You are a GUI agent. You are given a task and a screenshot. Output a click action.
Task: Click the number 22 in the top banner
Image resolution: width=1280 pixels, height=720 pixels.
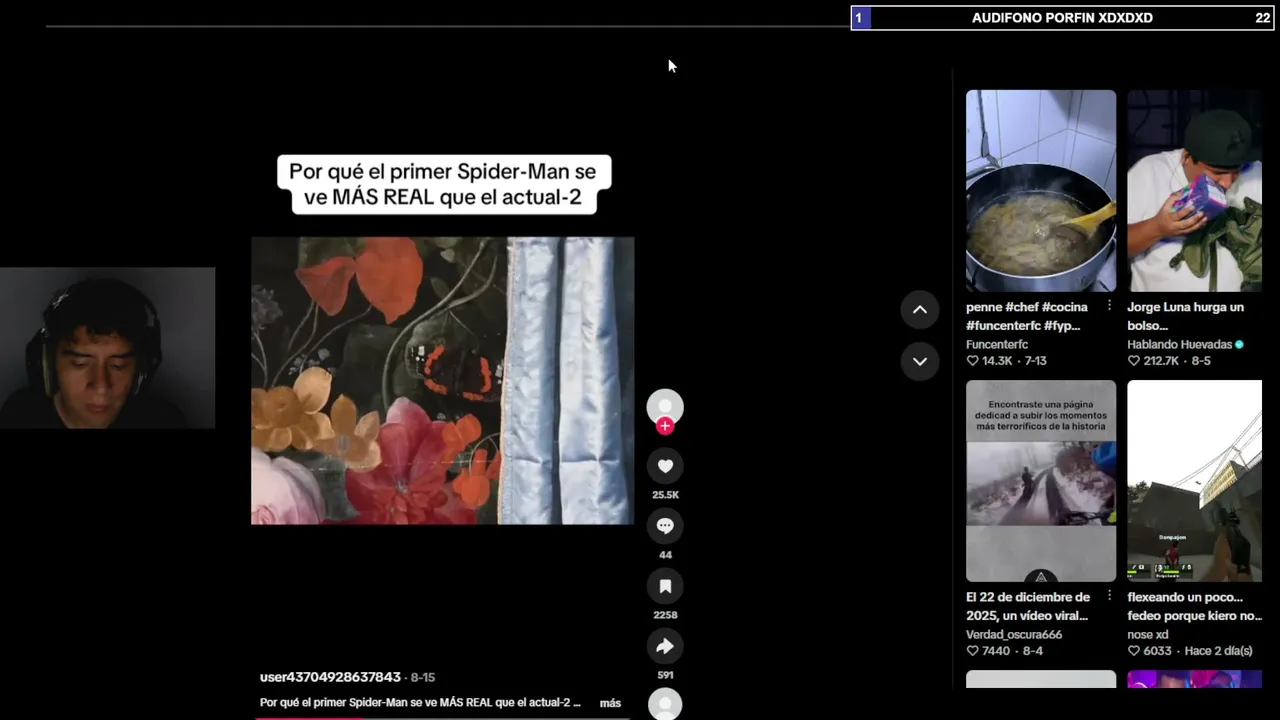click(1262, 18)
